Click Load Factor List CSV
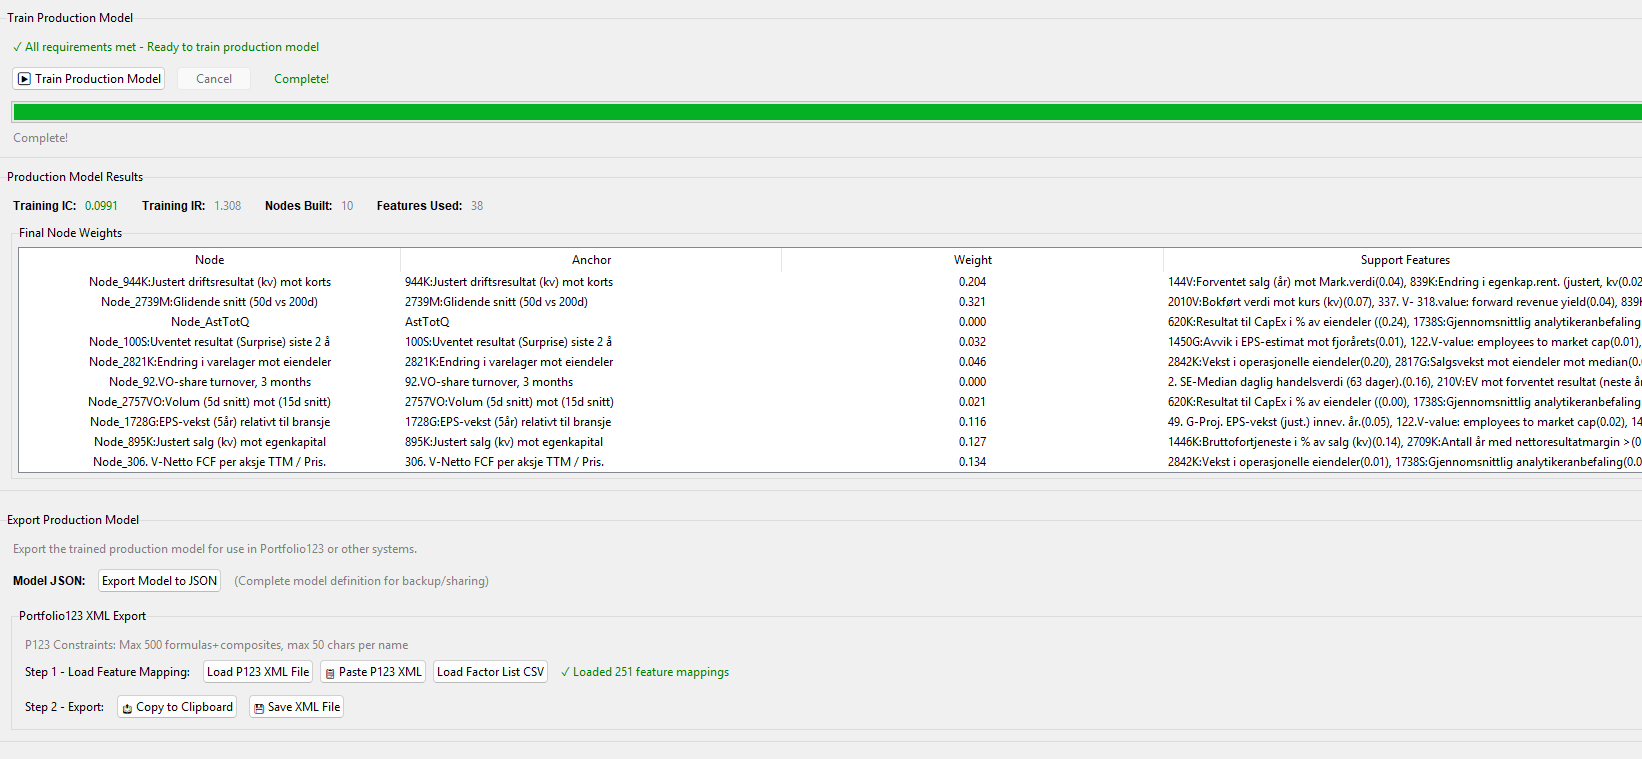The image size is (1642, 759). point(490,672)
